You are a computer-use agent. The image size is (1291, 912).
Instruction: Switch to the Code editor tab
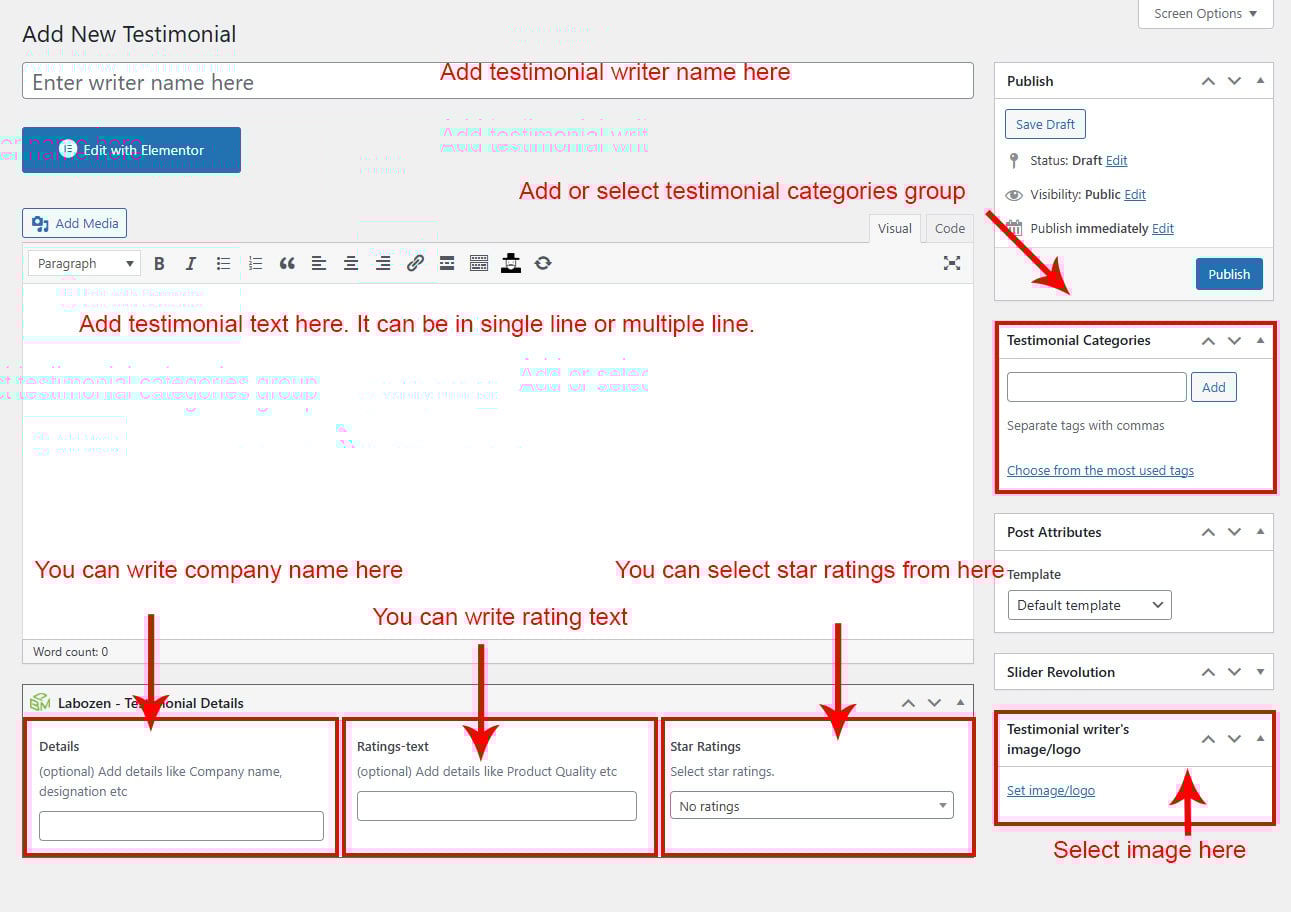point(949,228)
